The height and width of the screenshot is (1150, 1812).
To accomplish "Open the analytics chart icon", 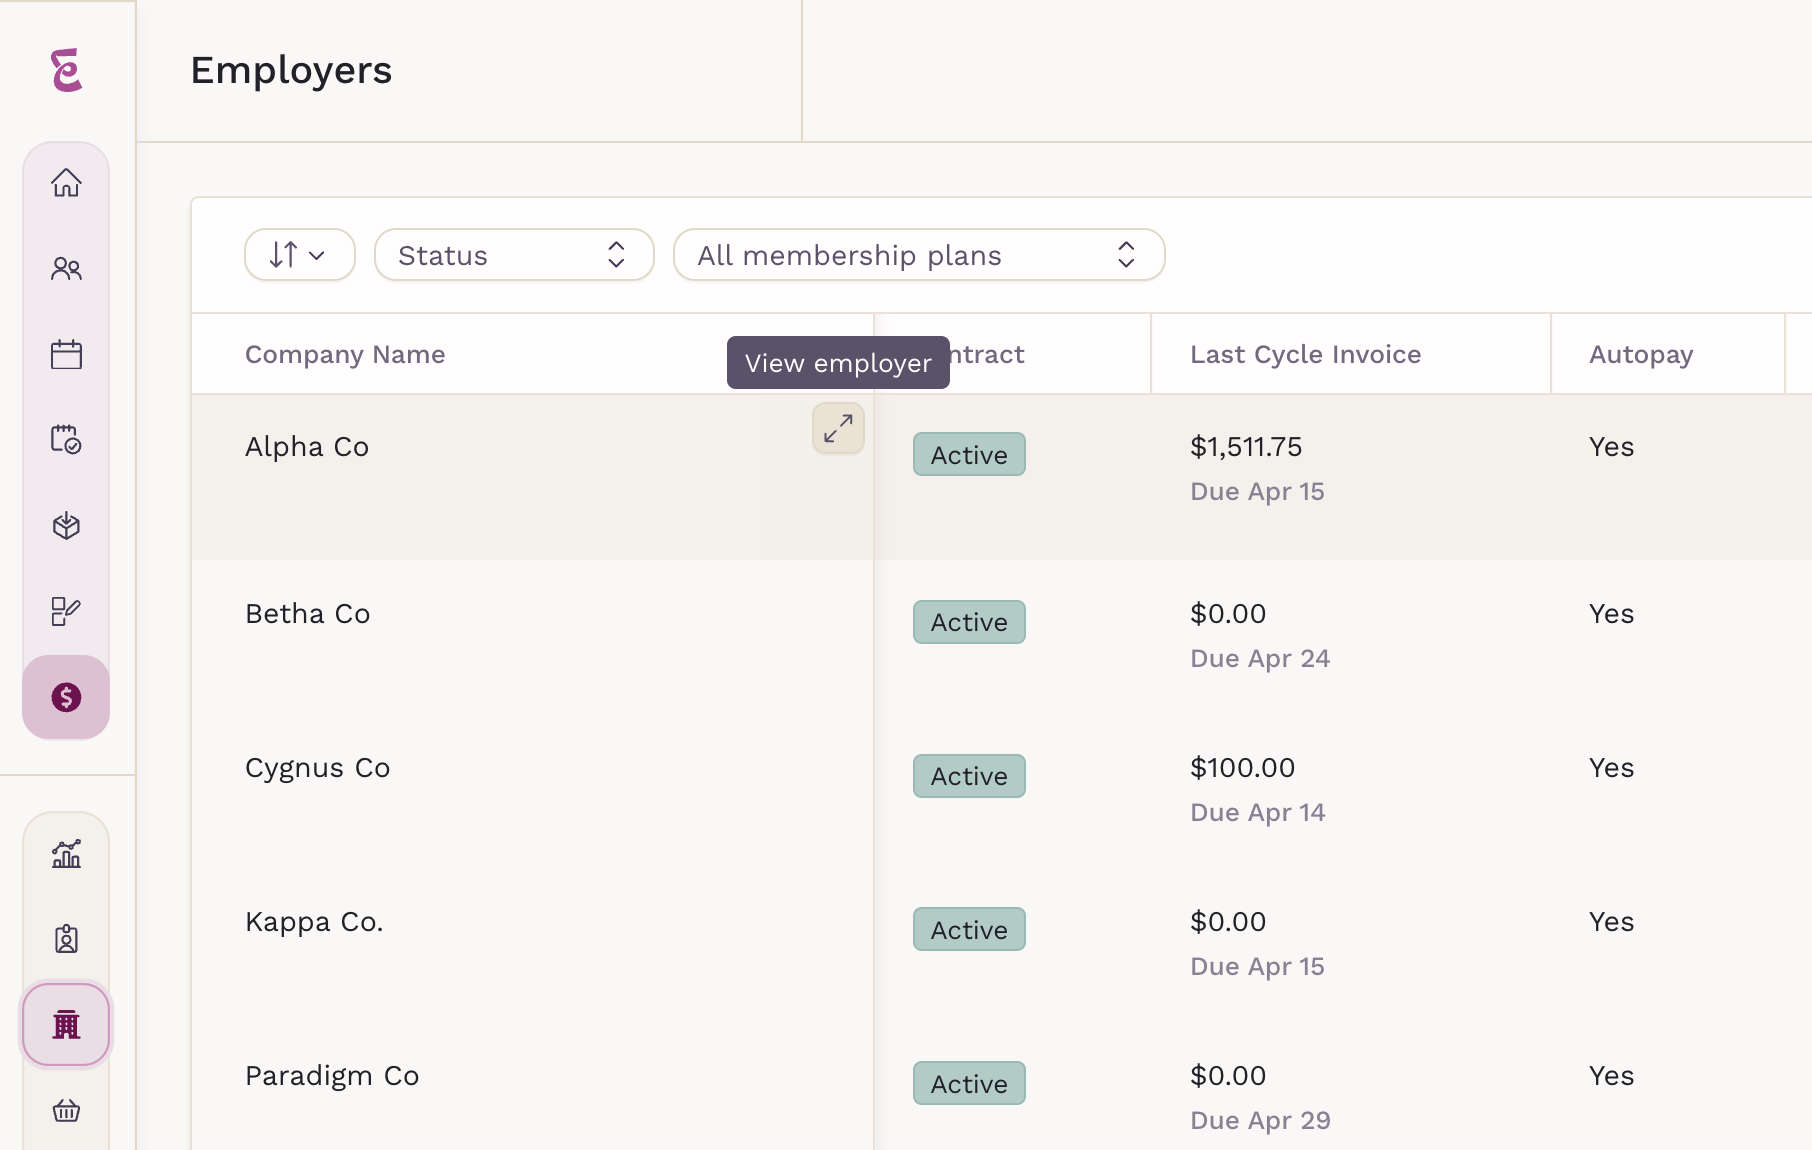I will tap(66, 853).
